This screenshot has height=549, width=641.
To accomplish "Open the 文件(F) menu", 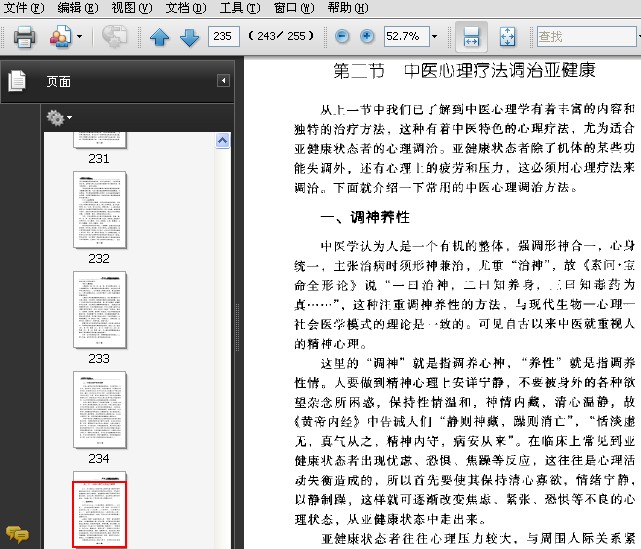I will [x=24, y=8].
